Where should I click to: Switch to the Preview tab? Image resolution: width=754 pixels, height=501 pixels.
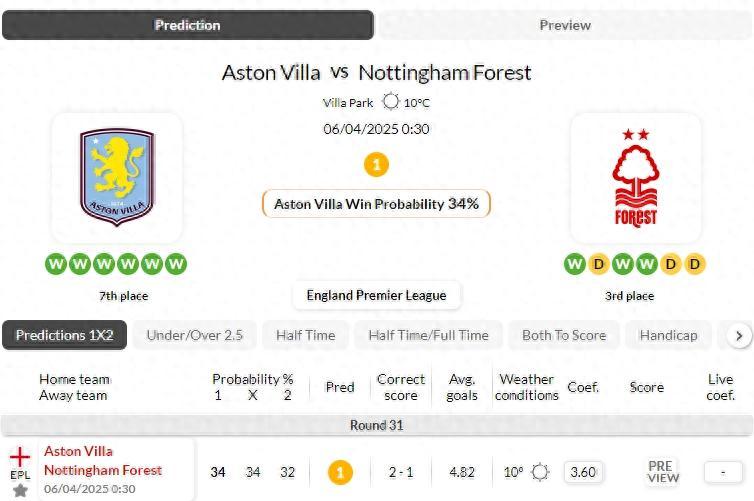click(x=565, y=25)
